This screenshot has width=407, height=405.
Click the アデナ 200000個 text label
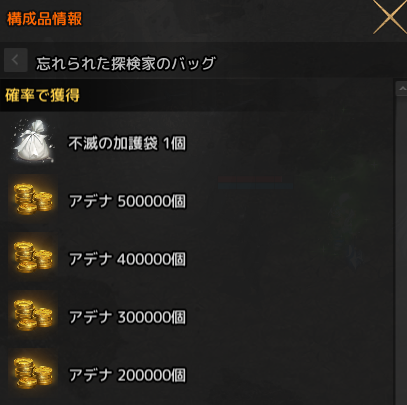coord(127,375)
